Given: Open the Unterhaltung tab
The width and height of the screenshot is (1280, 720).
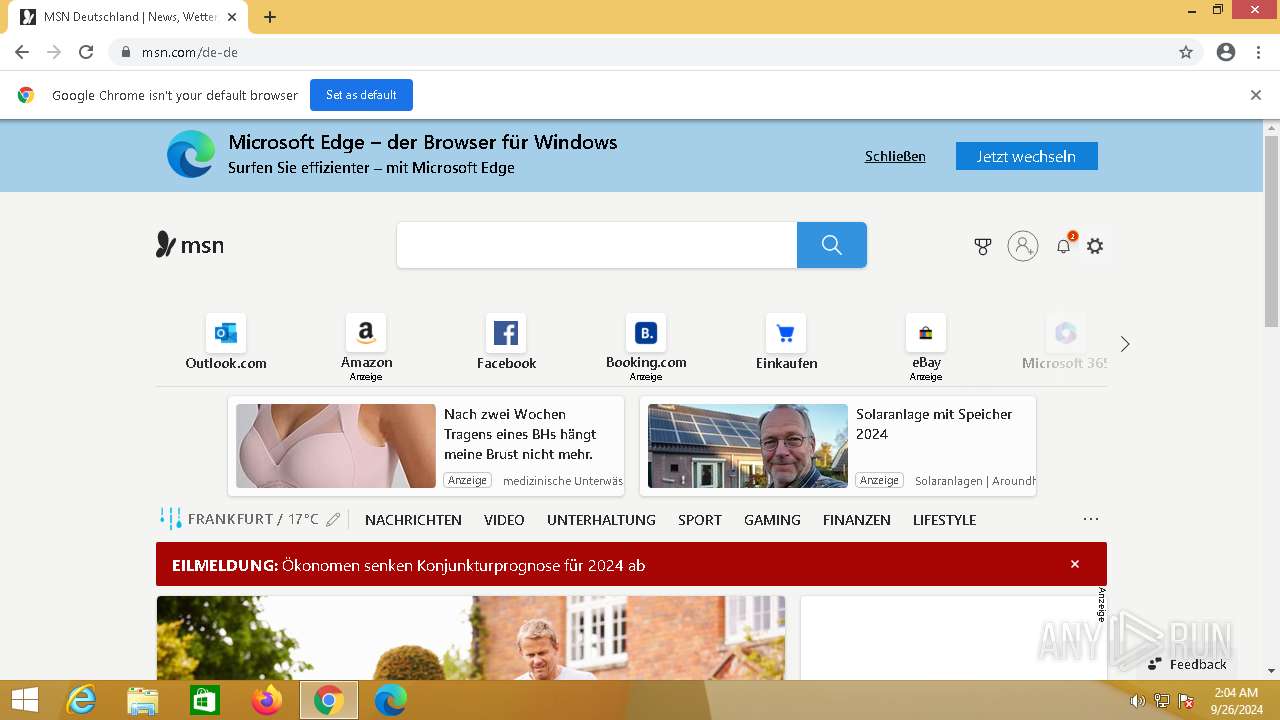Looking at the screenshot, I should pyautogui.click(x=601, y=520).
